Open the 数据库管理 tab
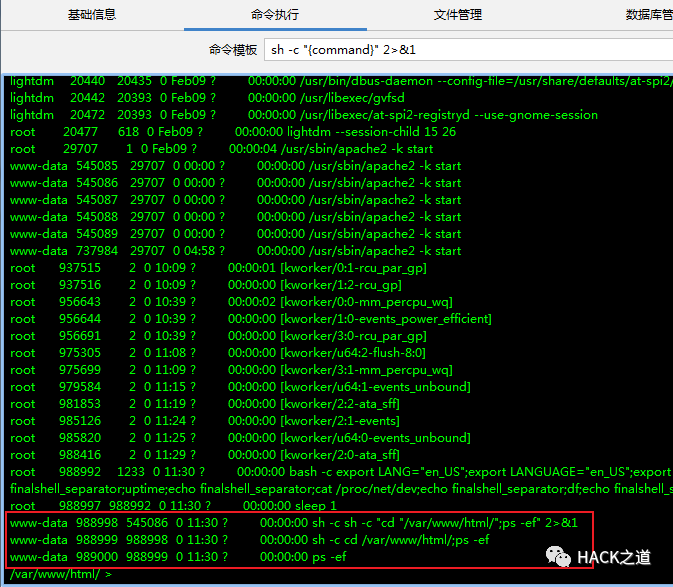This screenshot has height=587, width=673. coord(649,15)
